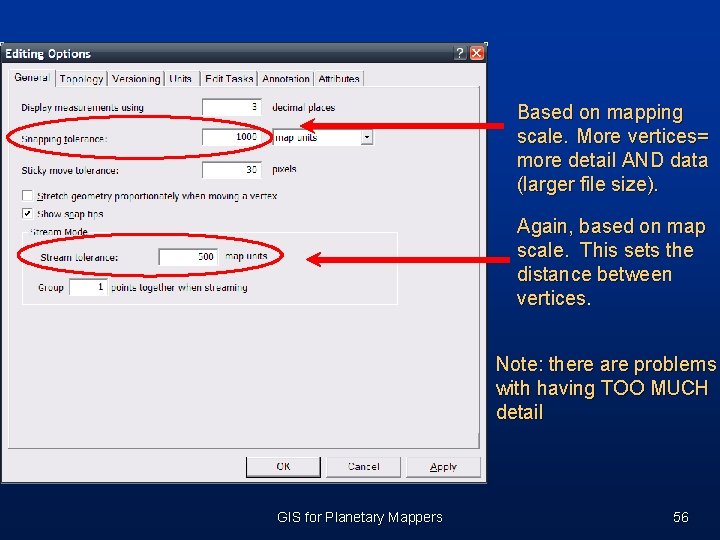Toggle the Show snap tips checkbox

(x=28, y=214)
